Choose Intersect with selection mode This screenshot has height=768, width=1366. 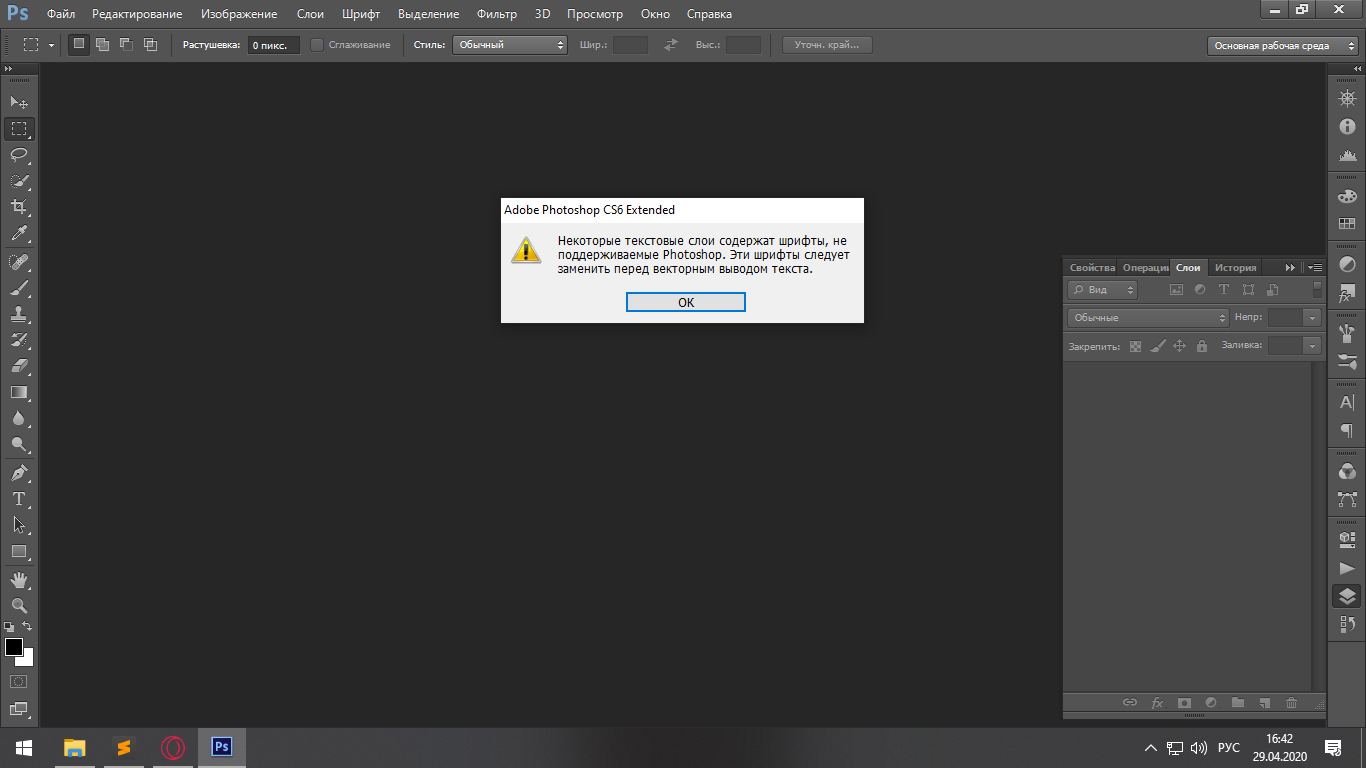click(x=150, y=44)
